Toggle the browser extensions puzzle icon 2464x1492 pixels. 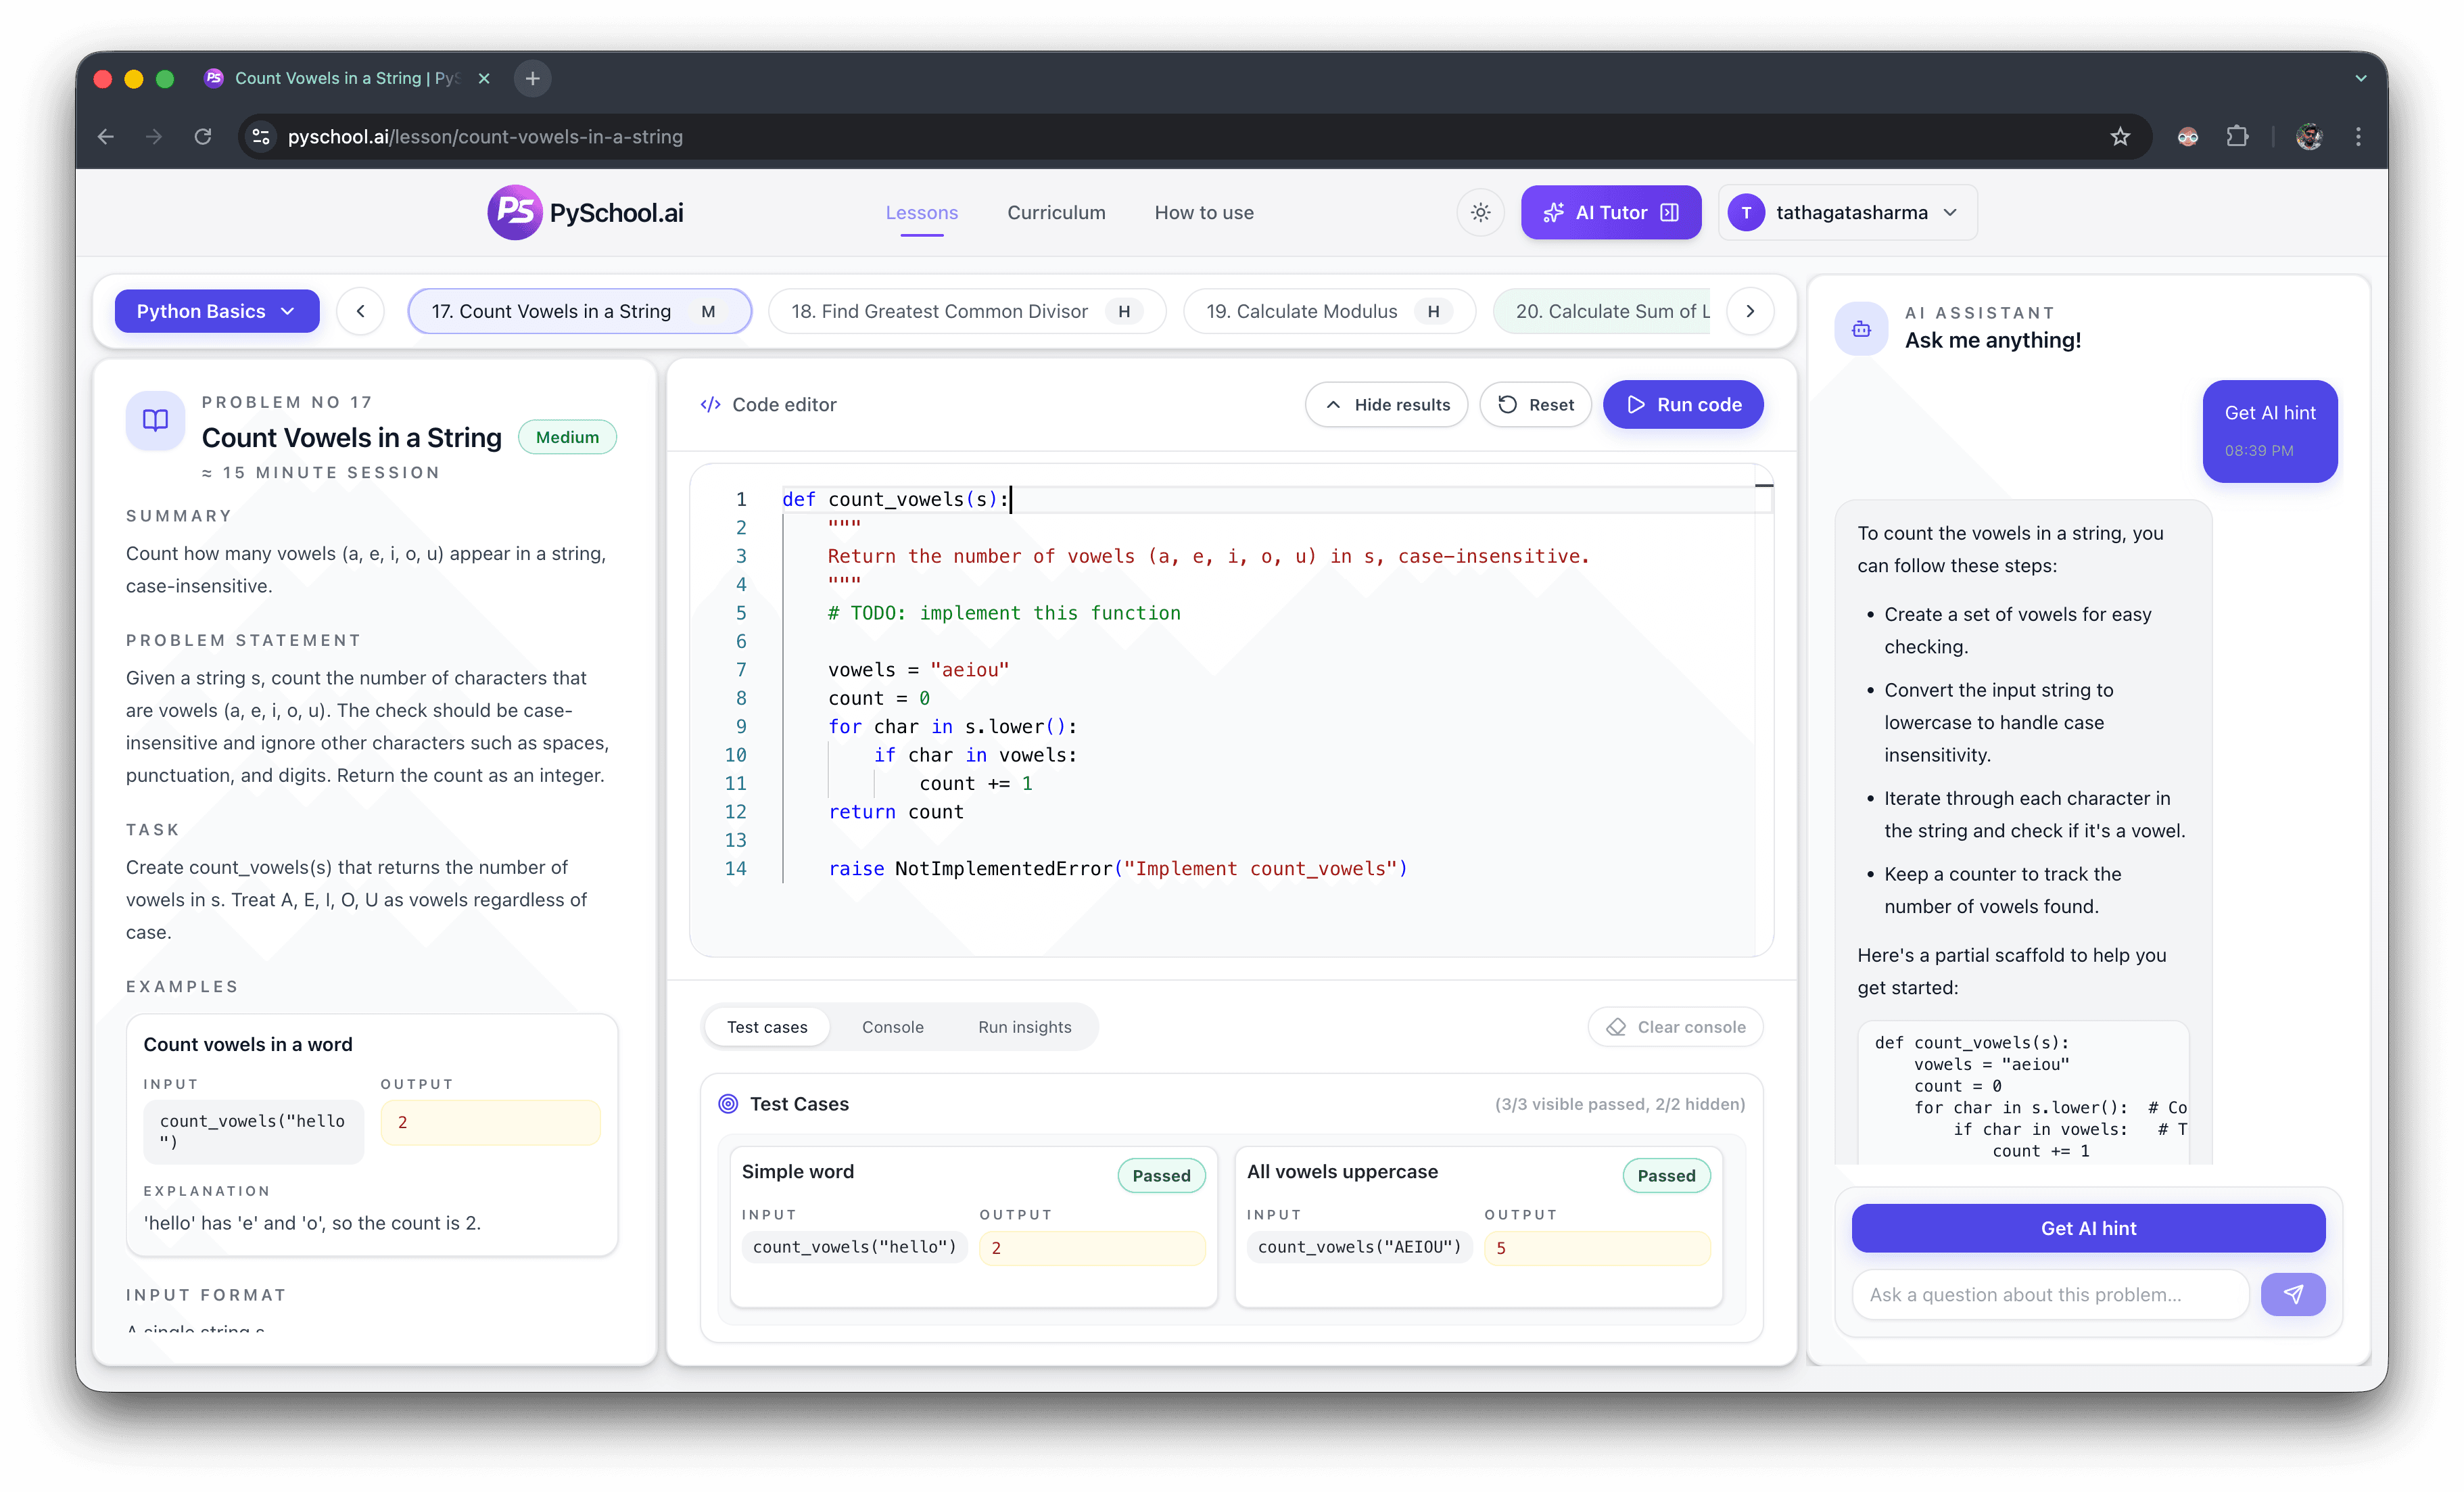pos(2237,136)
